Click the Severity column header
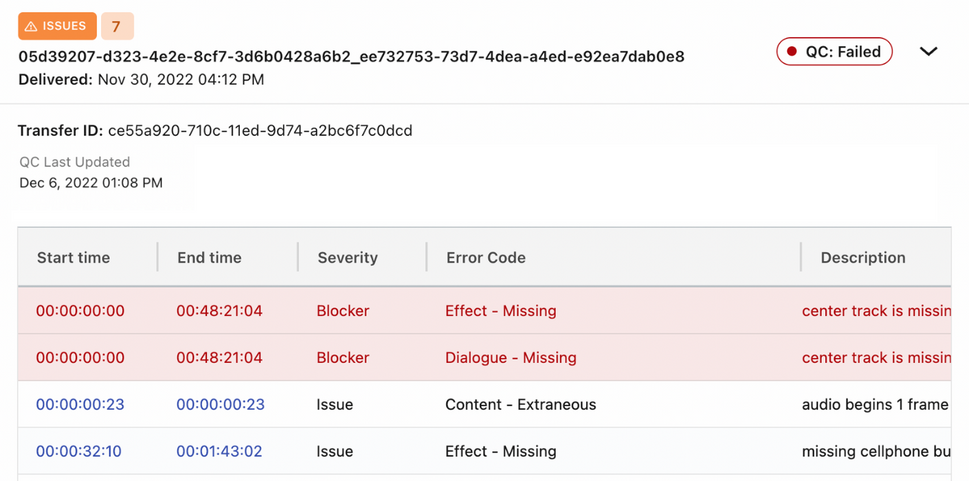969x481 pixels. 347,258
